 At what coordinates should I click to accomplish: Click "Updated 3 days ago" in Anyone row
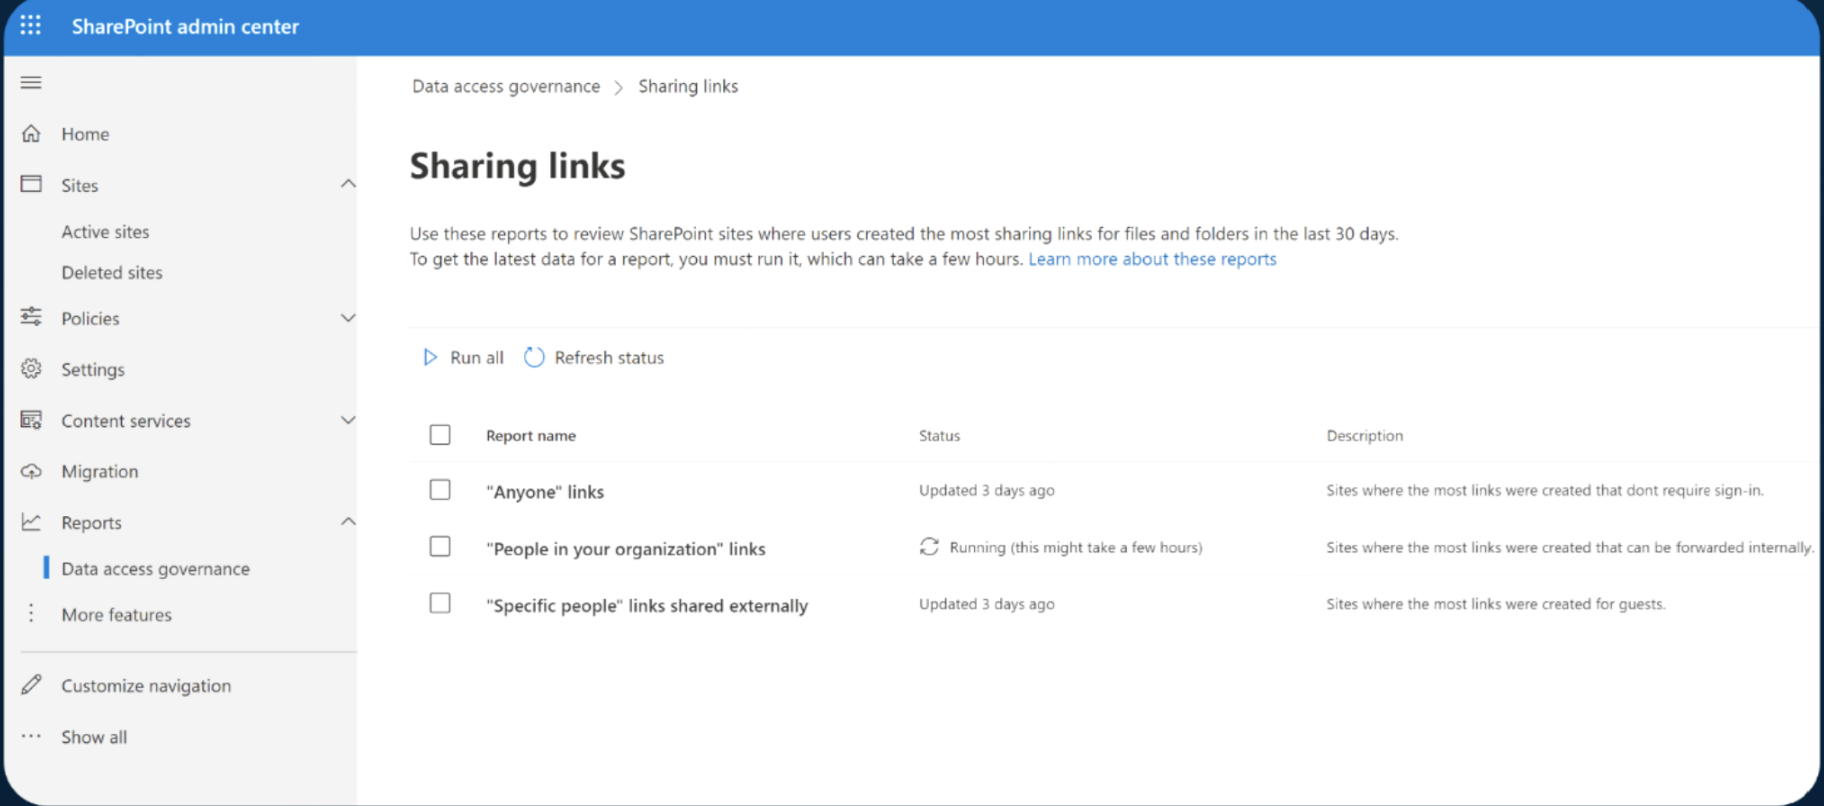click(x=986, y=491)
